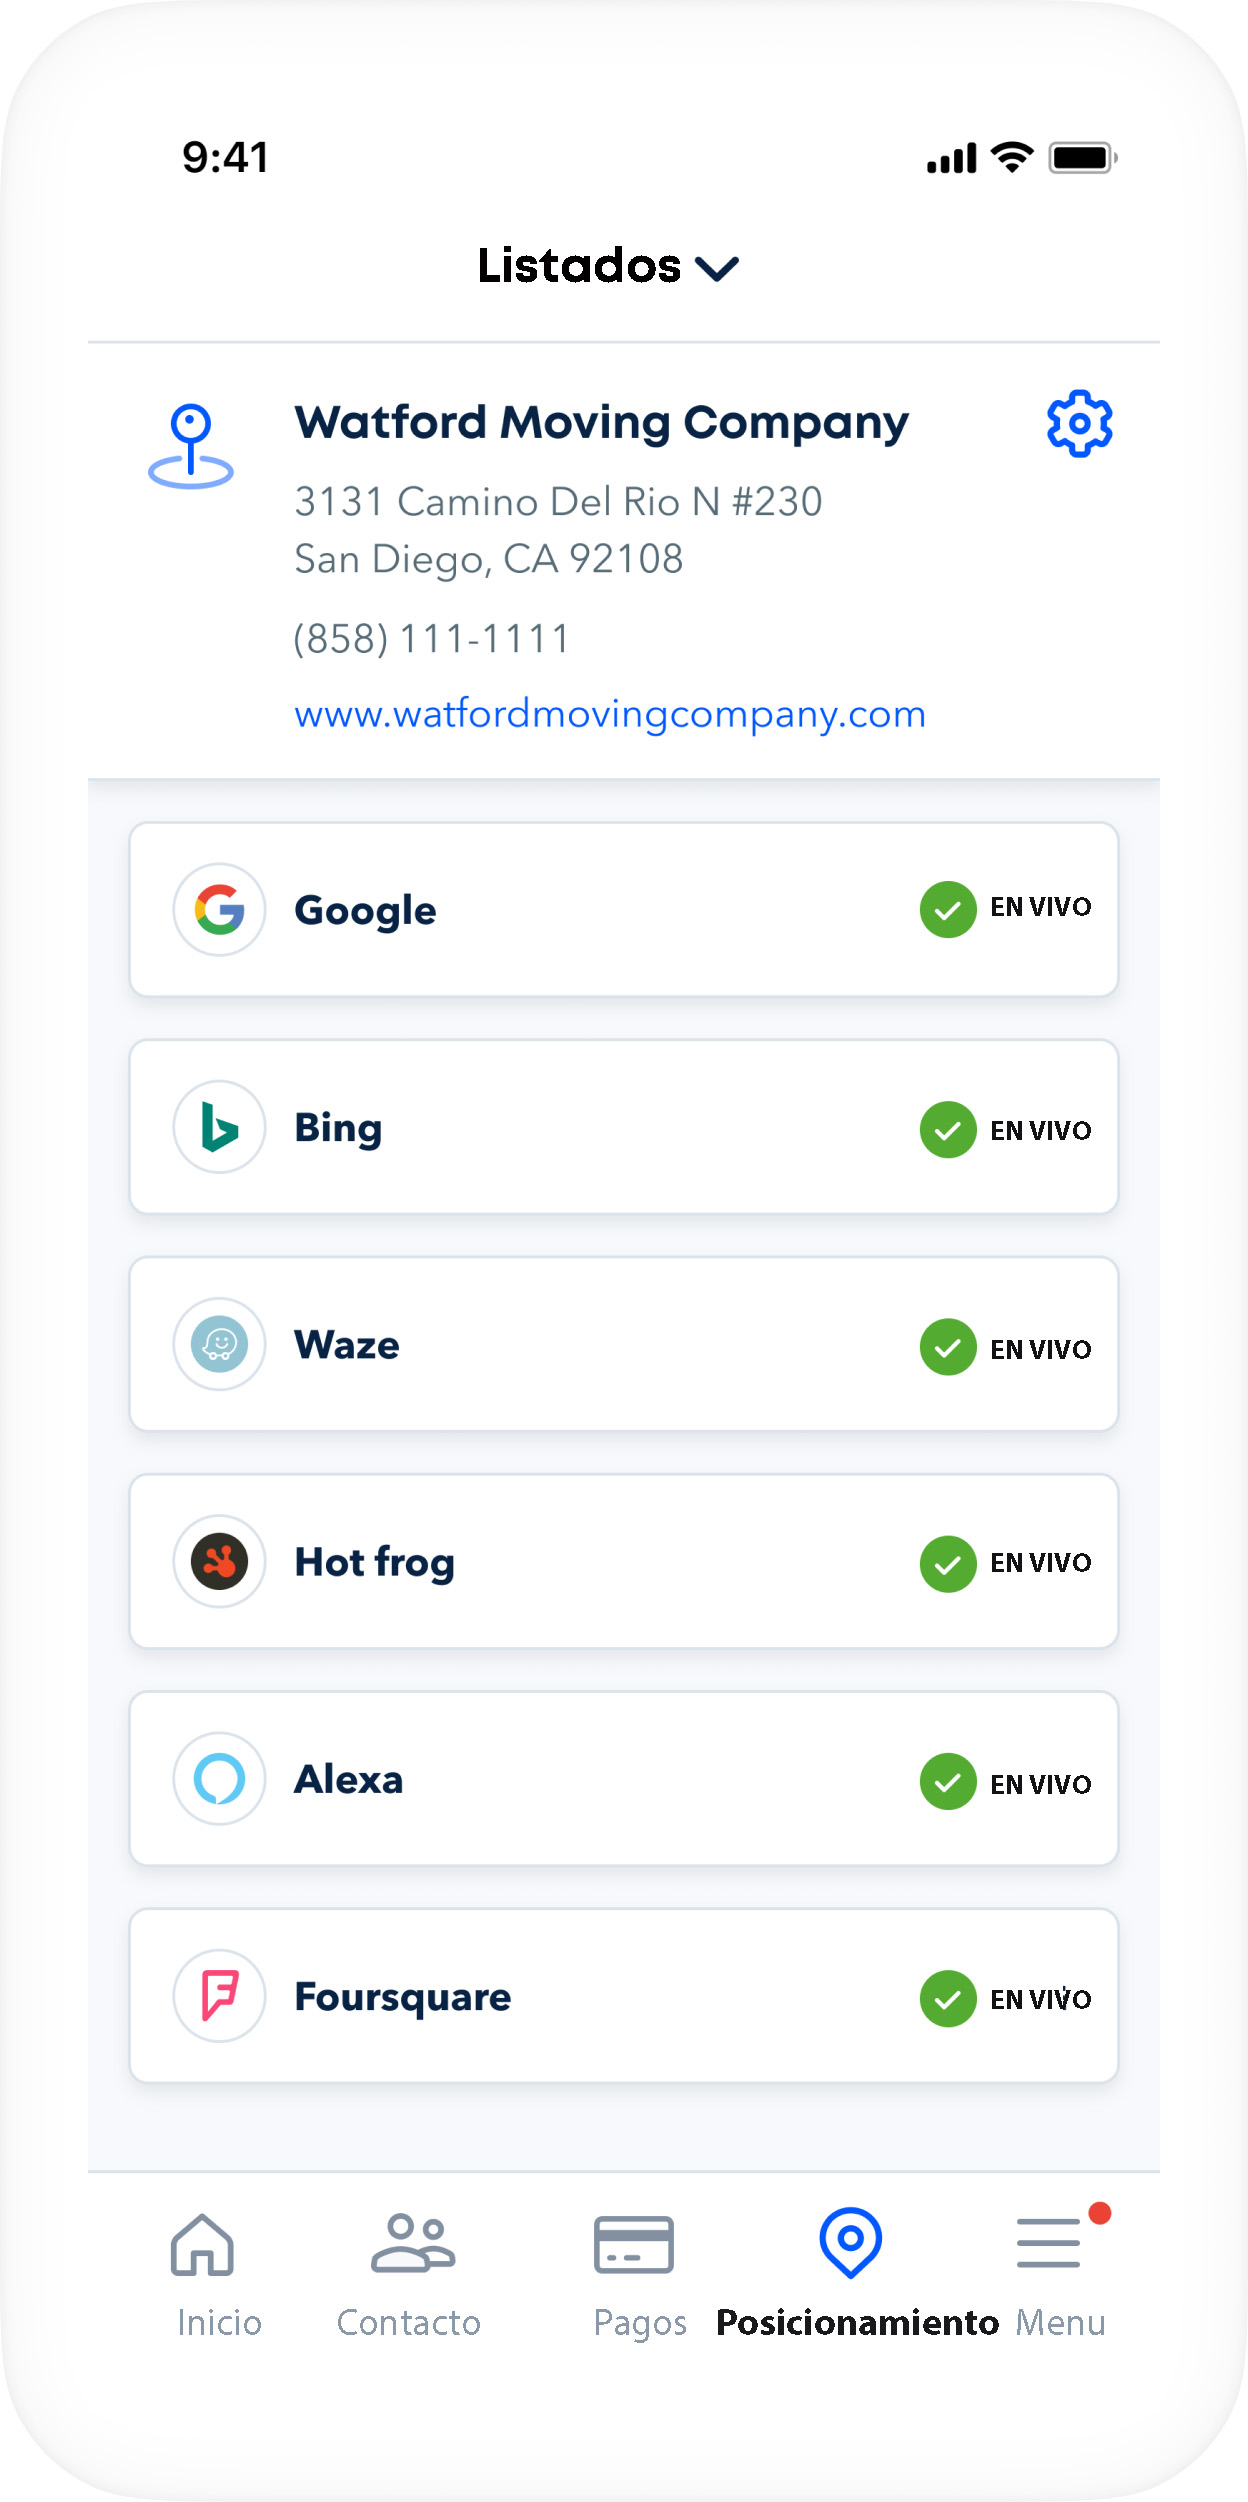Expand the Listados dropdown chevron
1248x2502 pixels.
(x=717, y=268)
